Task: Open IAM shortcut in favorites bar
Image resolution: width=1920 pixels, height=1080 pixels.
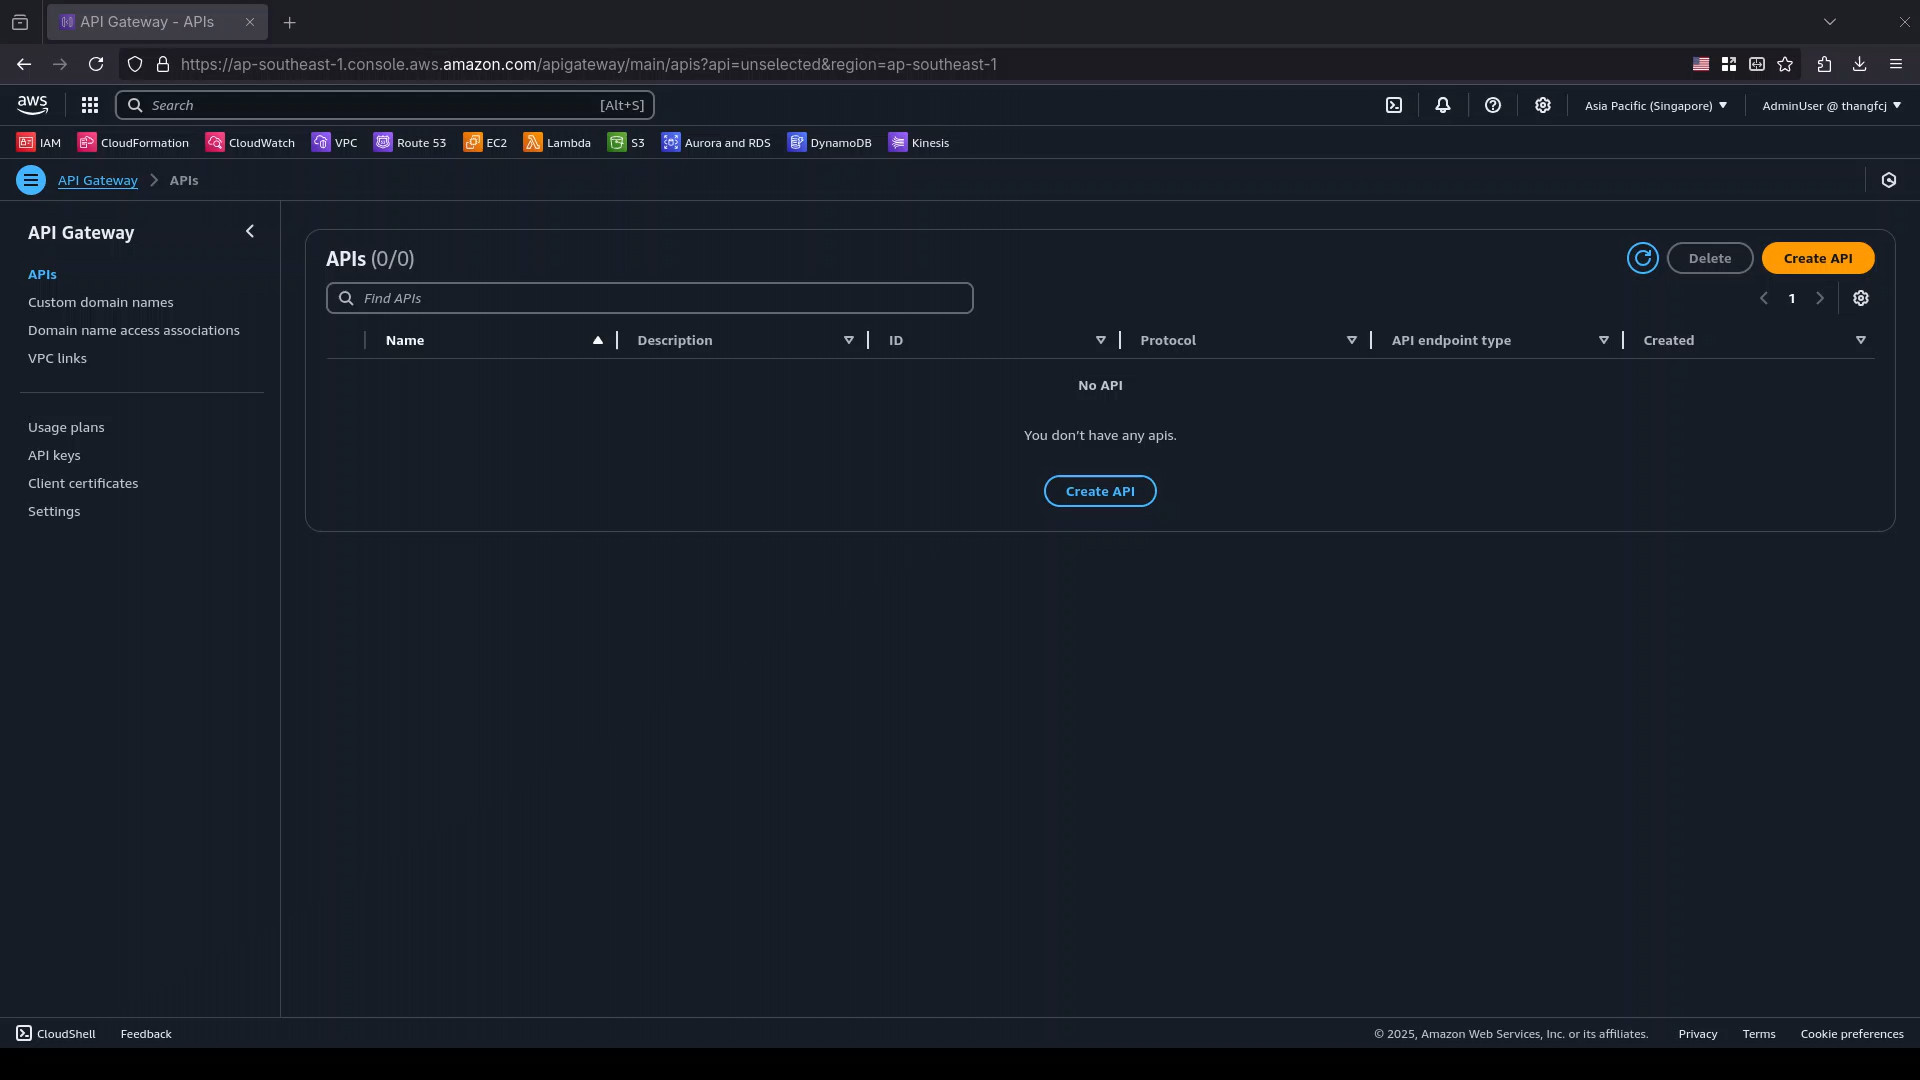Action: [x=39, y=143]
